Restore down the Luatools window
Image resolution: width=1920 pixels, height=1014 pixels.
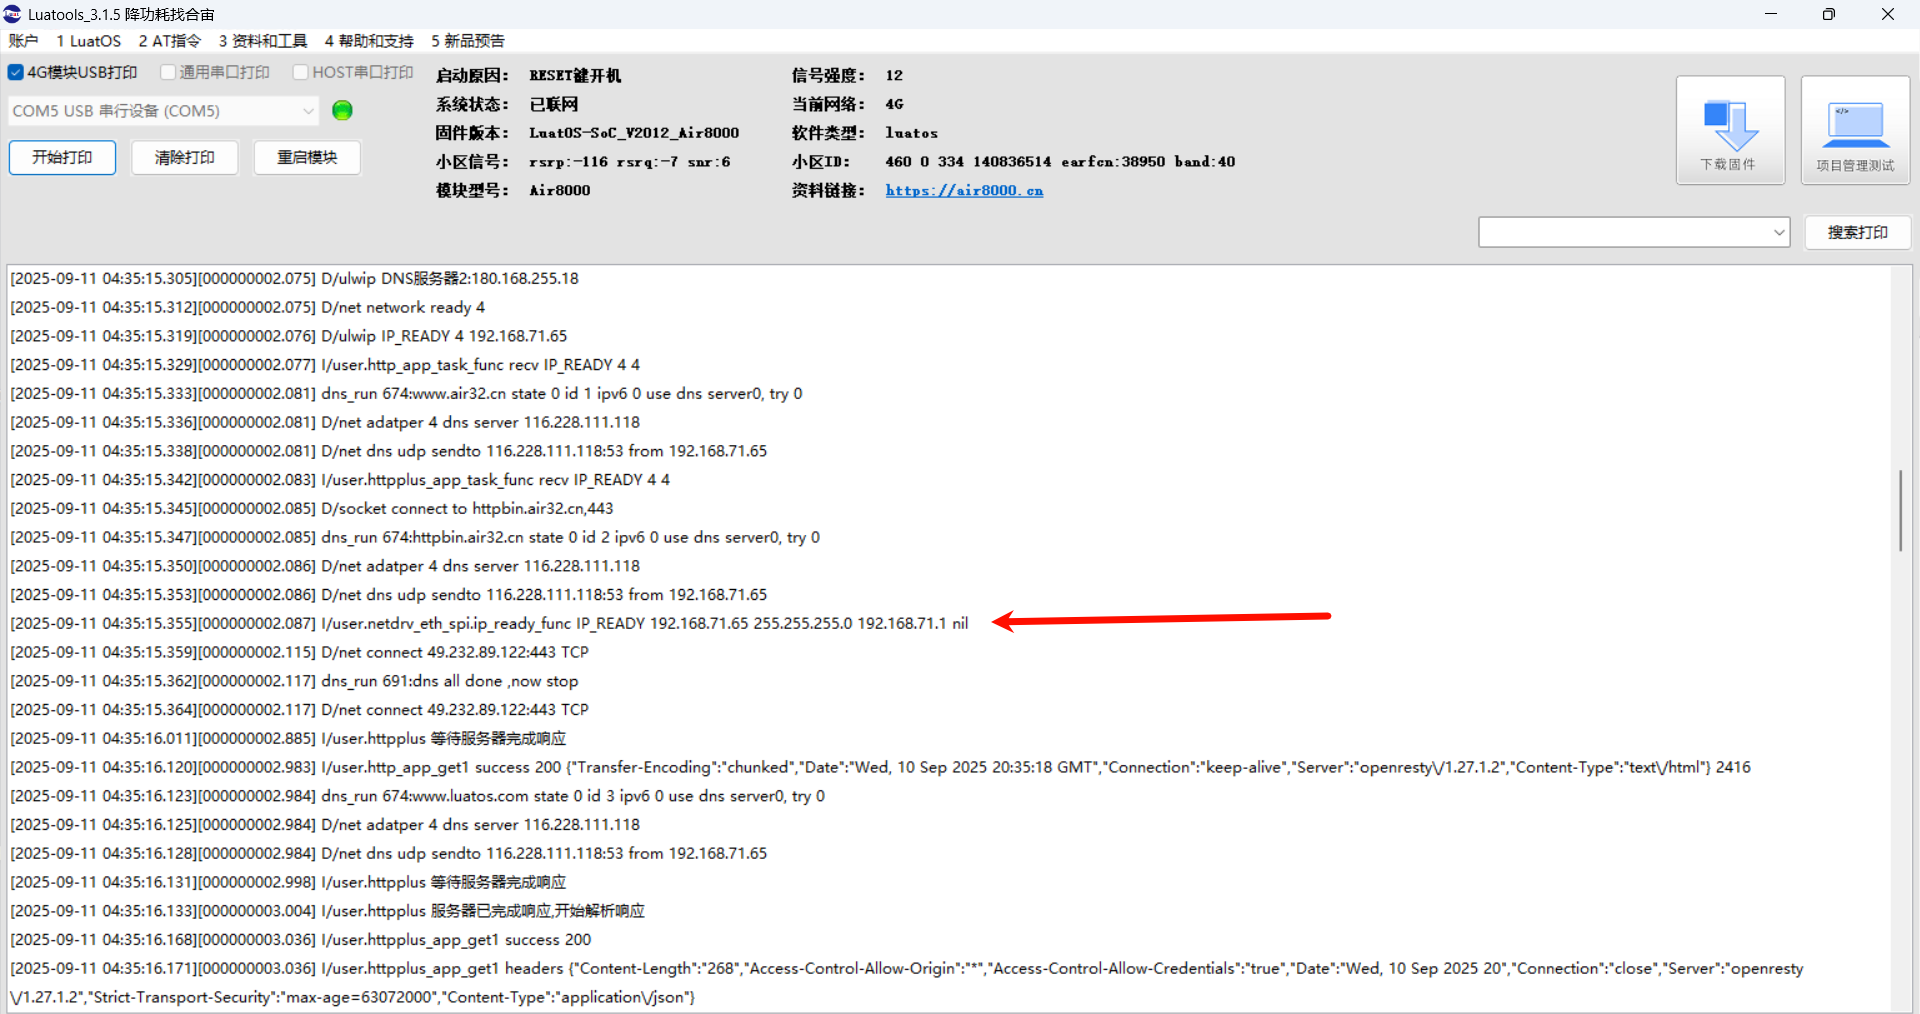click(1829, 14)
